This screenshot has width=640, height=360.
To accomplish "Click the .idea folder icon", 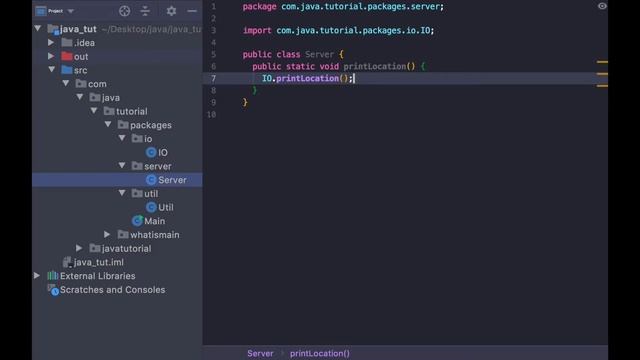I will tap(67, 42).
